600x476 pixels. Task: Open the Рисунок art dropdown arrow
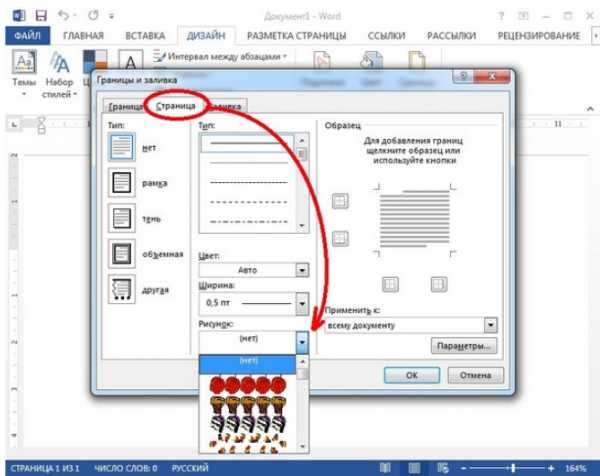[x=302, y=342]
